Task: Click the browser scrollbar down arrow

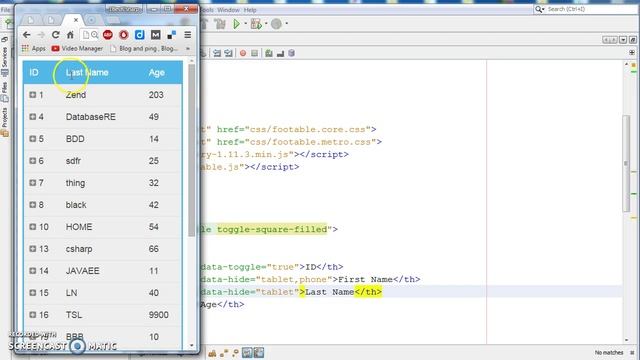Action: point(191,345)
